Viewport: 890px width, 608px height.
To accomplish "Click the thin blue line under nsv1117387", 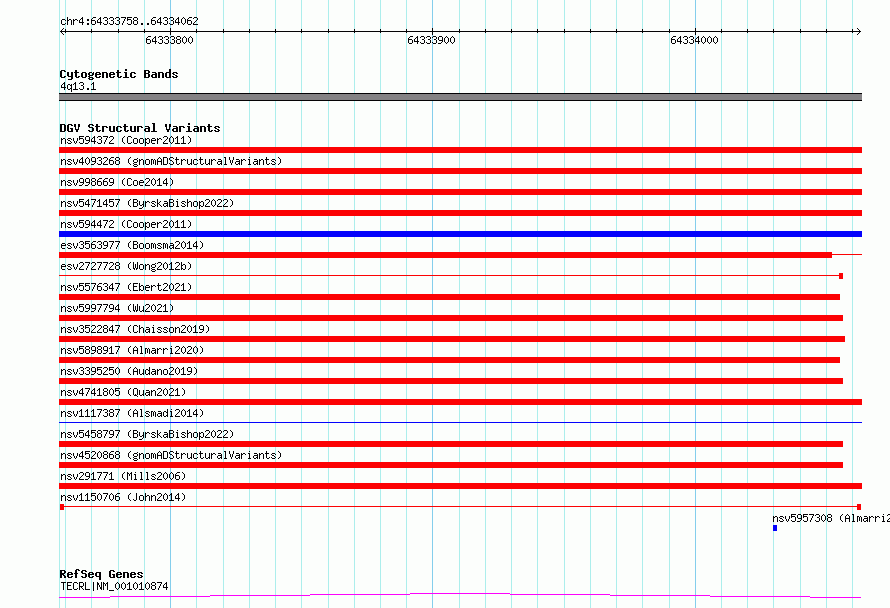I will [460, 422].
